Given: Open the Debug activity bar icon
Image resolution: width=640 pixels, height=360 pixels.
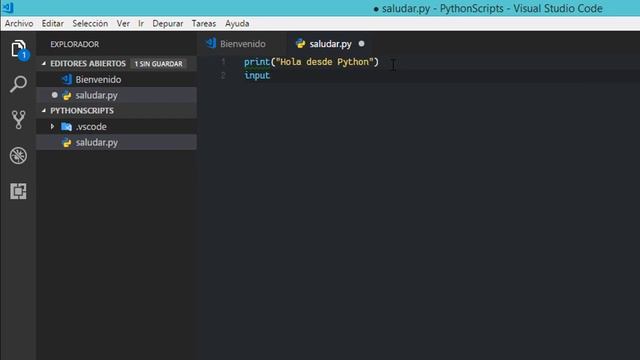Looking at the screenshot, I should point(18,156).
